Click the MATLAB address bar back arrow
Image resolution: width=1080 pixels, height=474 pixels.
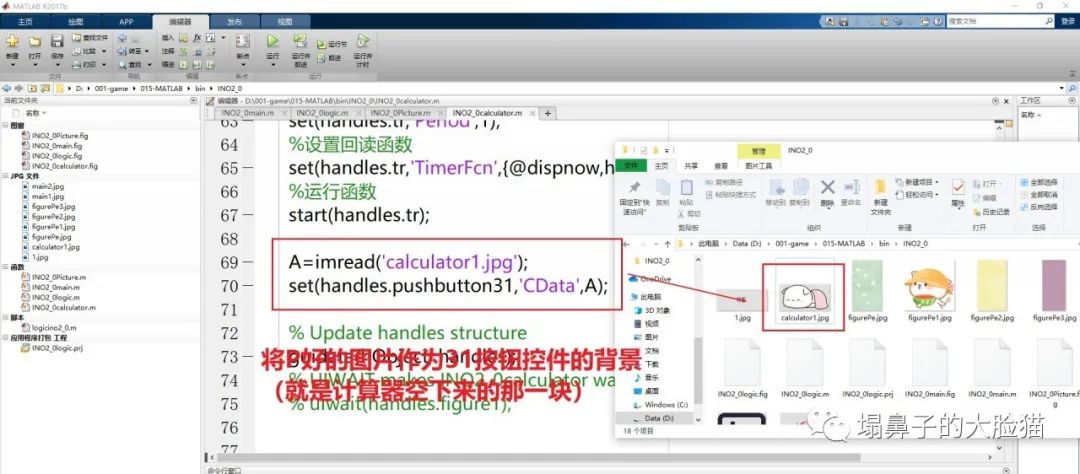[7, 88]
